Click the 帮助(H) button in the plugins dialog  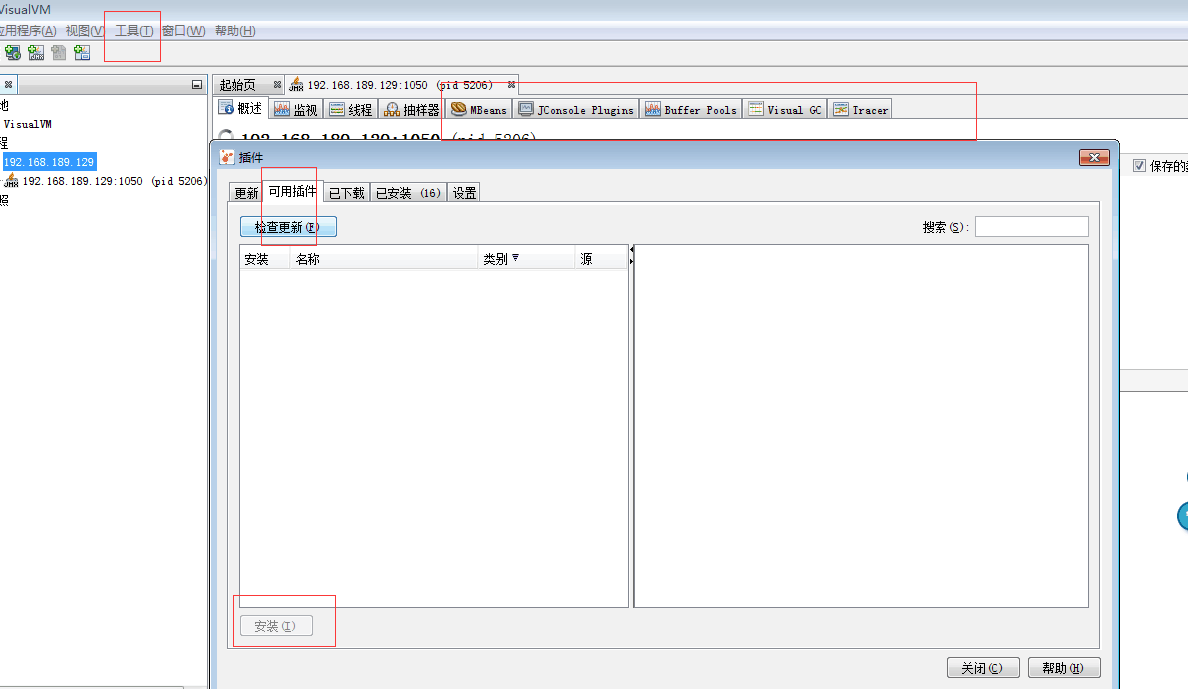[x=1064, y=668]
